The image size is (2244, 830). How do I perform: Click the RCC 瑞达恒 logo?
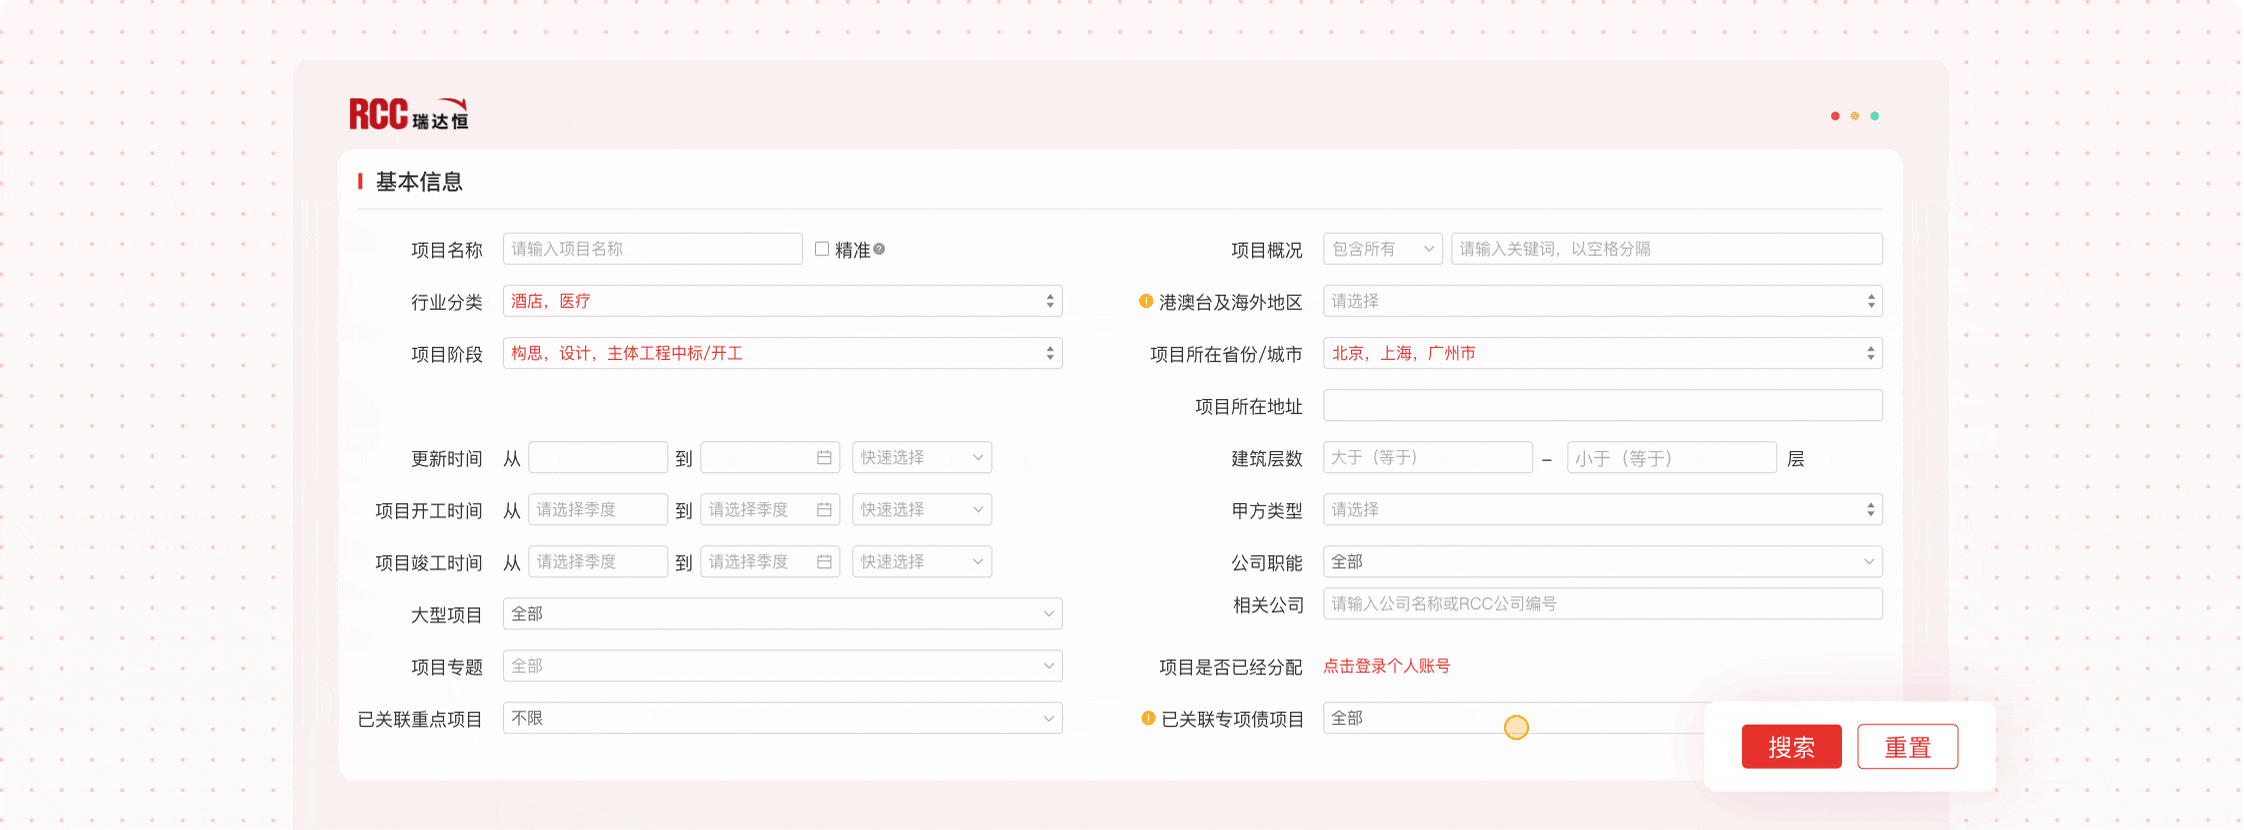click(x=408, y=115)
